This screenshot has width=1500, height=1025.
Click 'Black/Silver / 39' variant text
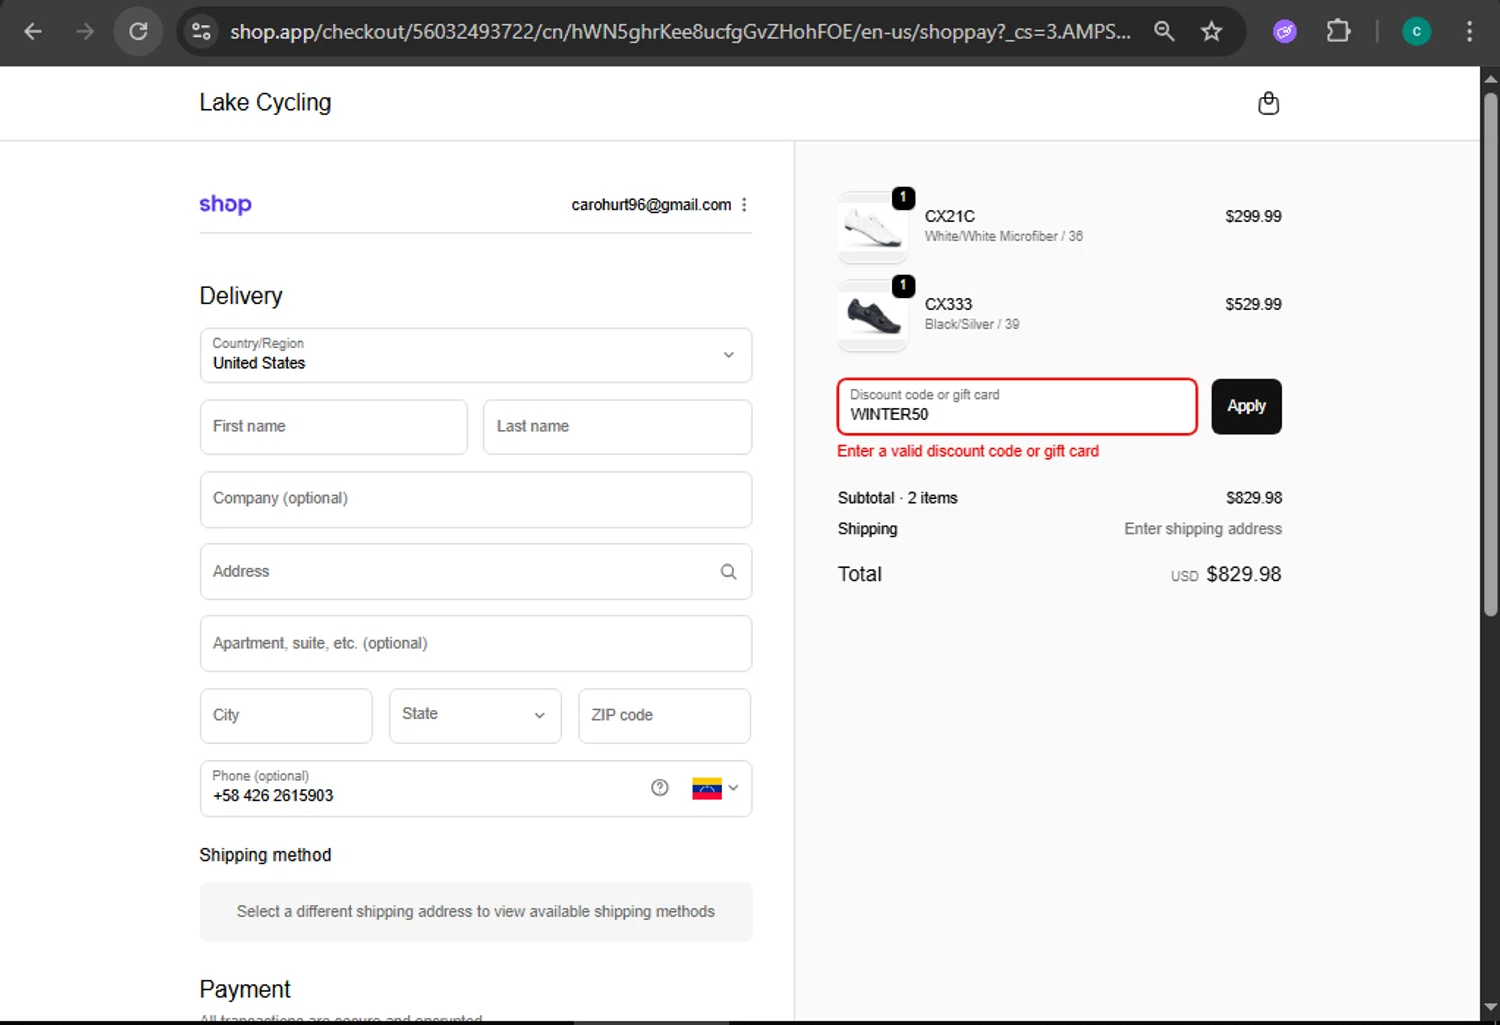(x=972, y=325)
